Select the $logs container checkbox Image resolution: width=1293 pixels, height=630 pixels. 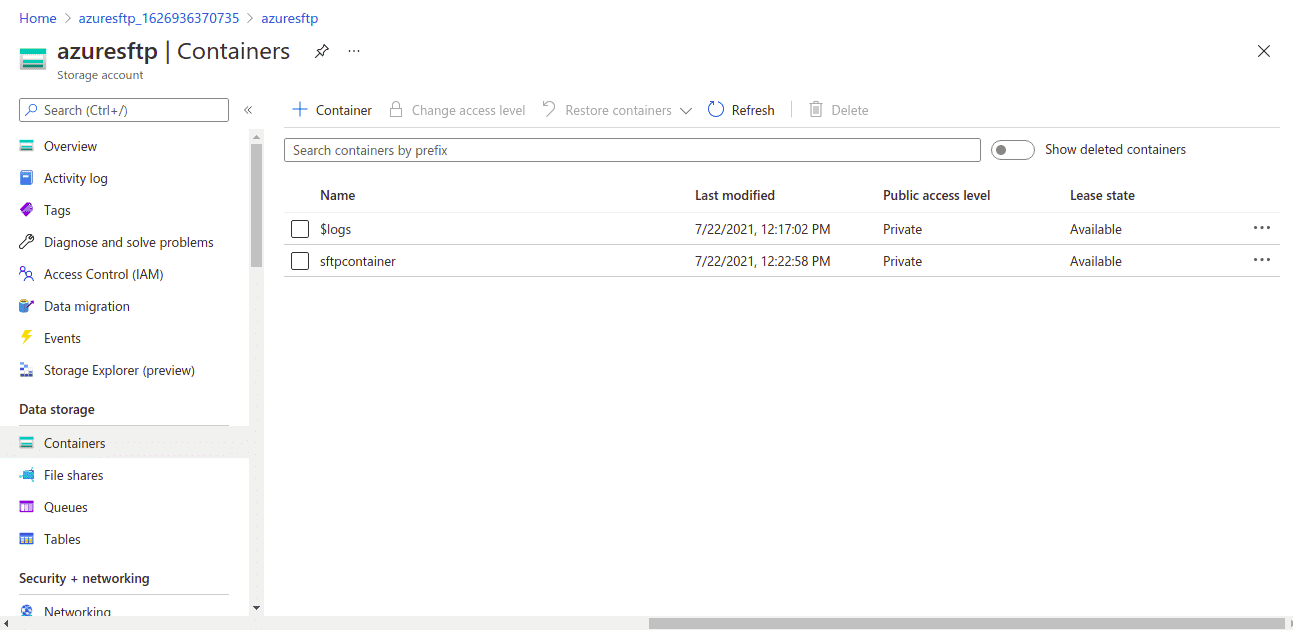(300, 229)
